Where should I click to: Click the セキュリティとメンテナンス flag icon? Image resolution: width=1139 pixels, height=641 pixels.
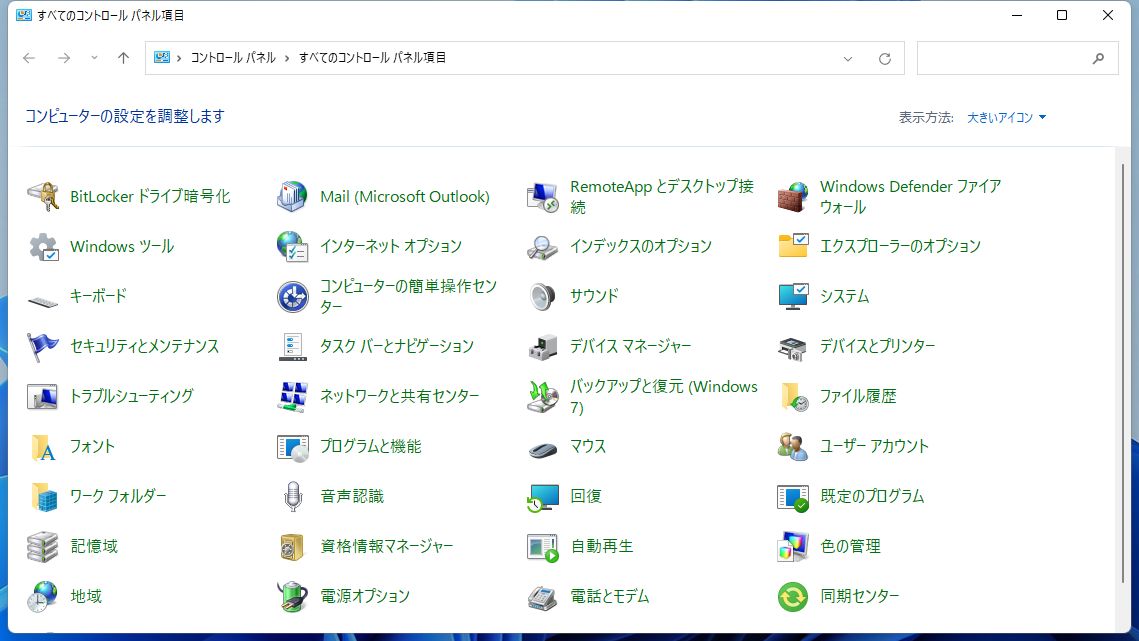43,346
